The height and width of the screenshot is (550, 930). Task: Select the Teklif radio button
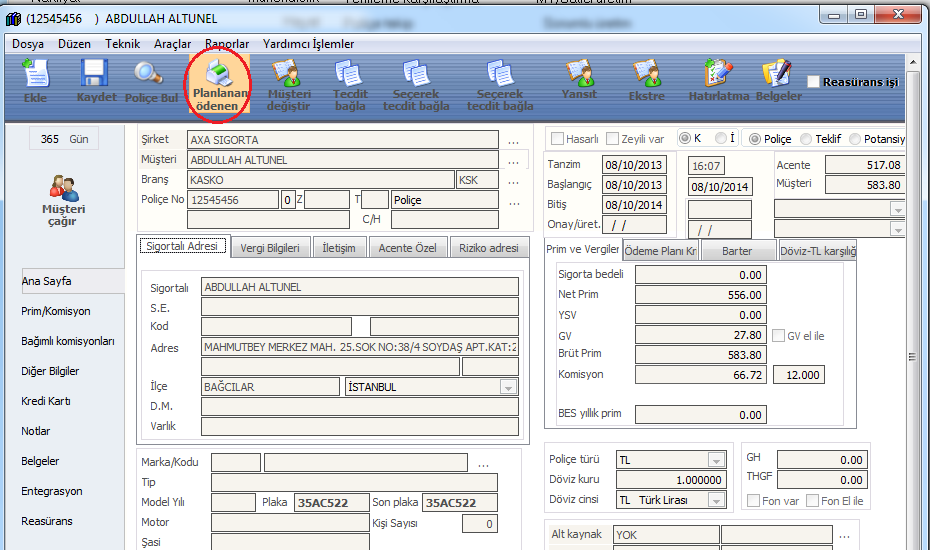tap(805, 139)
